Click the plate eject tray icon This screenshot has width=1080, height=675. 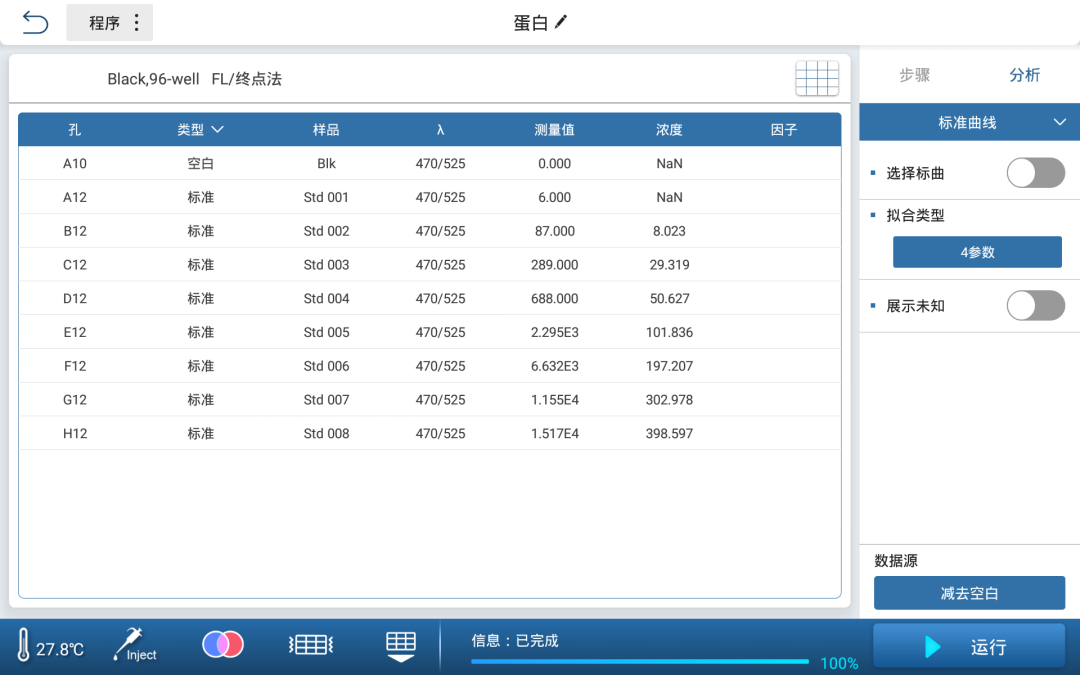[400, 646]
